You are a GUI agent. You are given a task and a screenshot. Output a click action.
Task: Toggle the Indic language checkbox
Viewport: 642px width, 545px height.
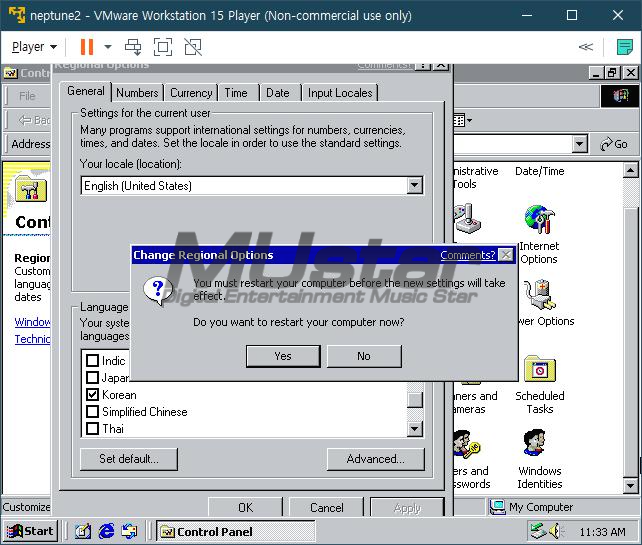93,360
